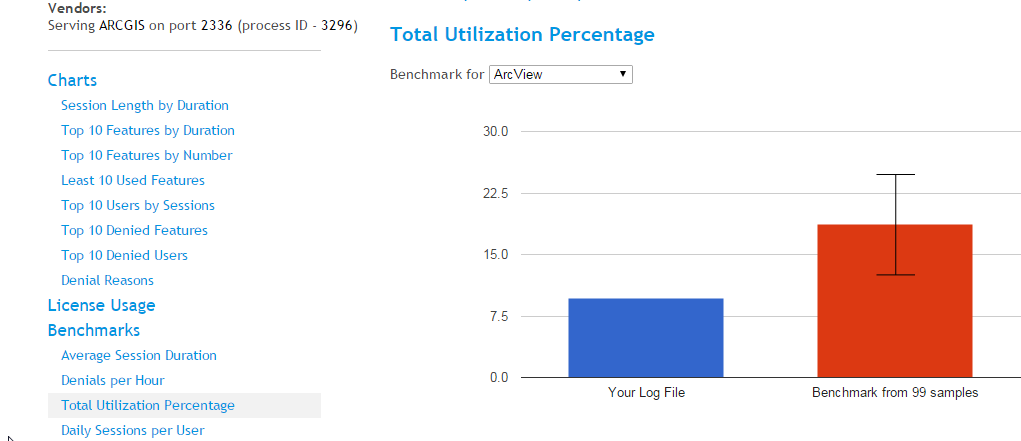This screenshot has width=1021, height=441.
Task: Open Top 10 Users by Sessions
Action: [x=137, y=205]
